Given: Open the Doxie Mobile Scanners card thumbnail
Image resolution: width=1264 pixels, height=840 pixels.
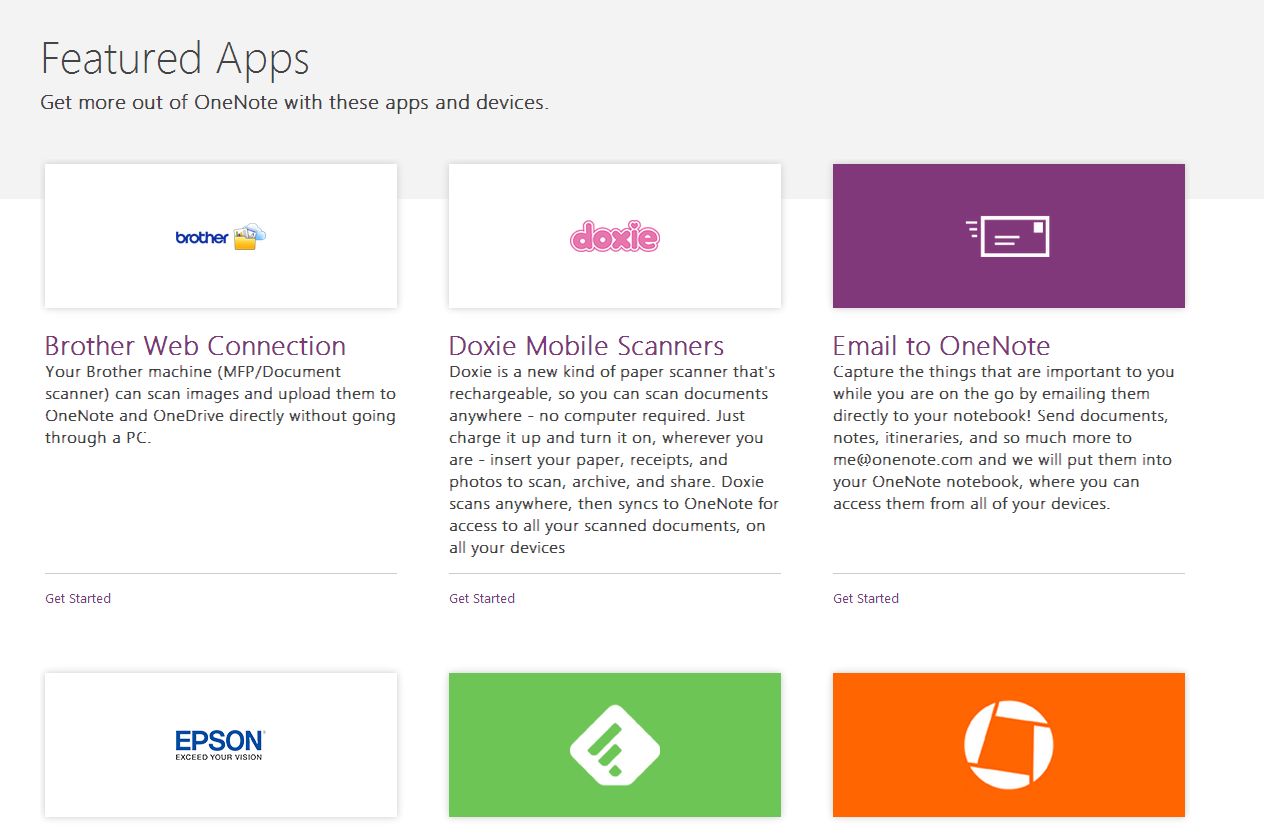Looking at the screenshot, I should click(615, 236).
